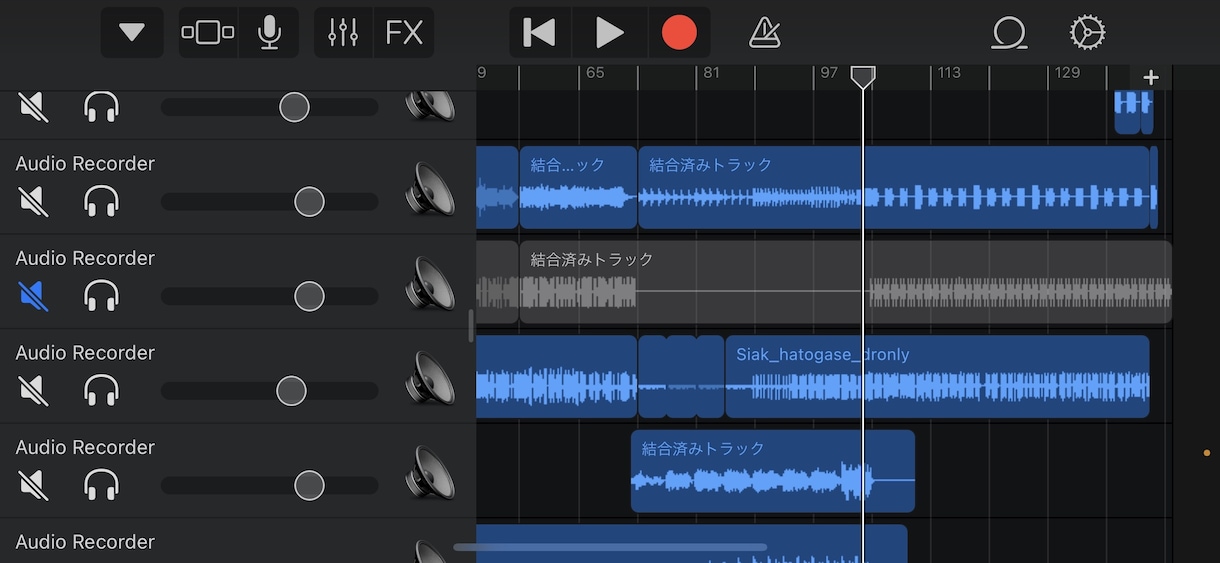Tap bar number 129 on the ruler
The height and width of the screenshot is (563, 1220).
(x=1068, y=73)
